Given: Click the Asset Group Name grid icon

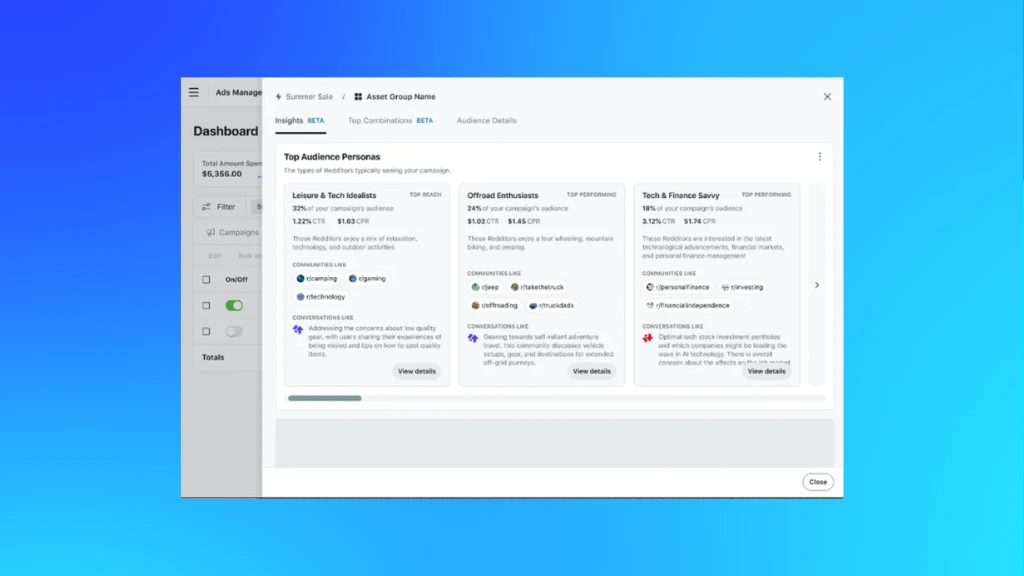Looking at the screenshot, I should click(358, 97).
